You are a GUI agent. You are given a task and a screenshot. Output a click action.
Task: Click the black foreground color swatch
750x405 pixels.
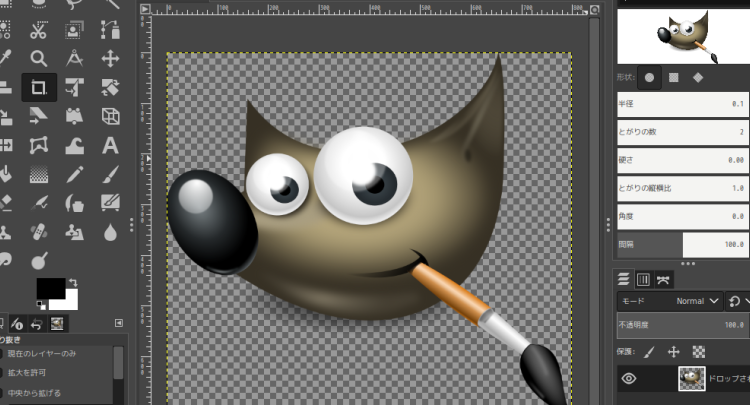(x=49, y=288)
